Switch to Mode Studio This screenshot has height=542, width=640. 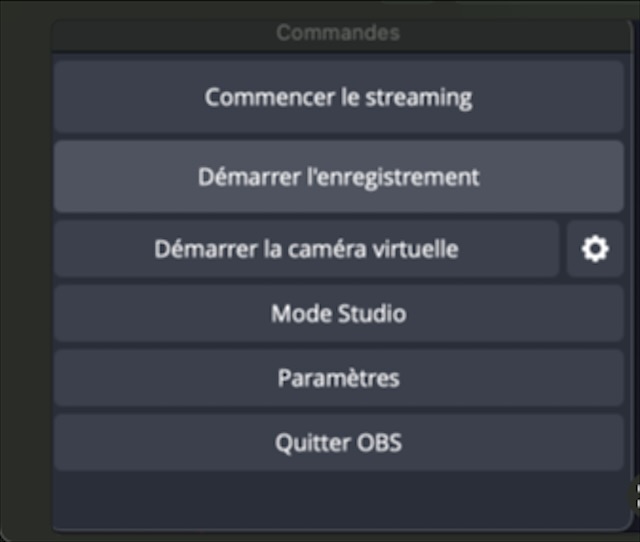click(x=338, y=314)
